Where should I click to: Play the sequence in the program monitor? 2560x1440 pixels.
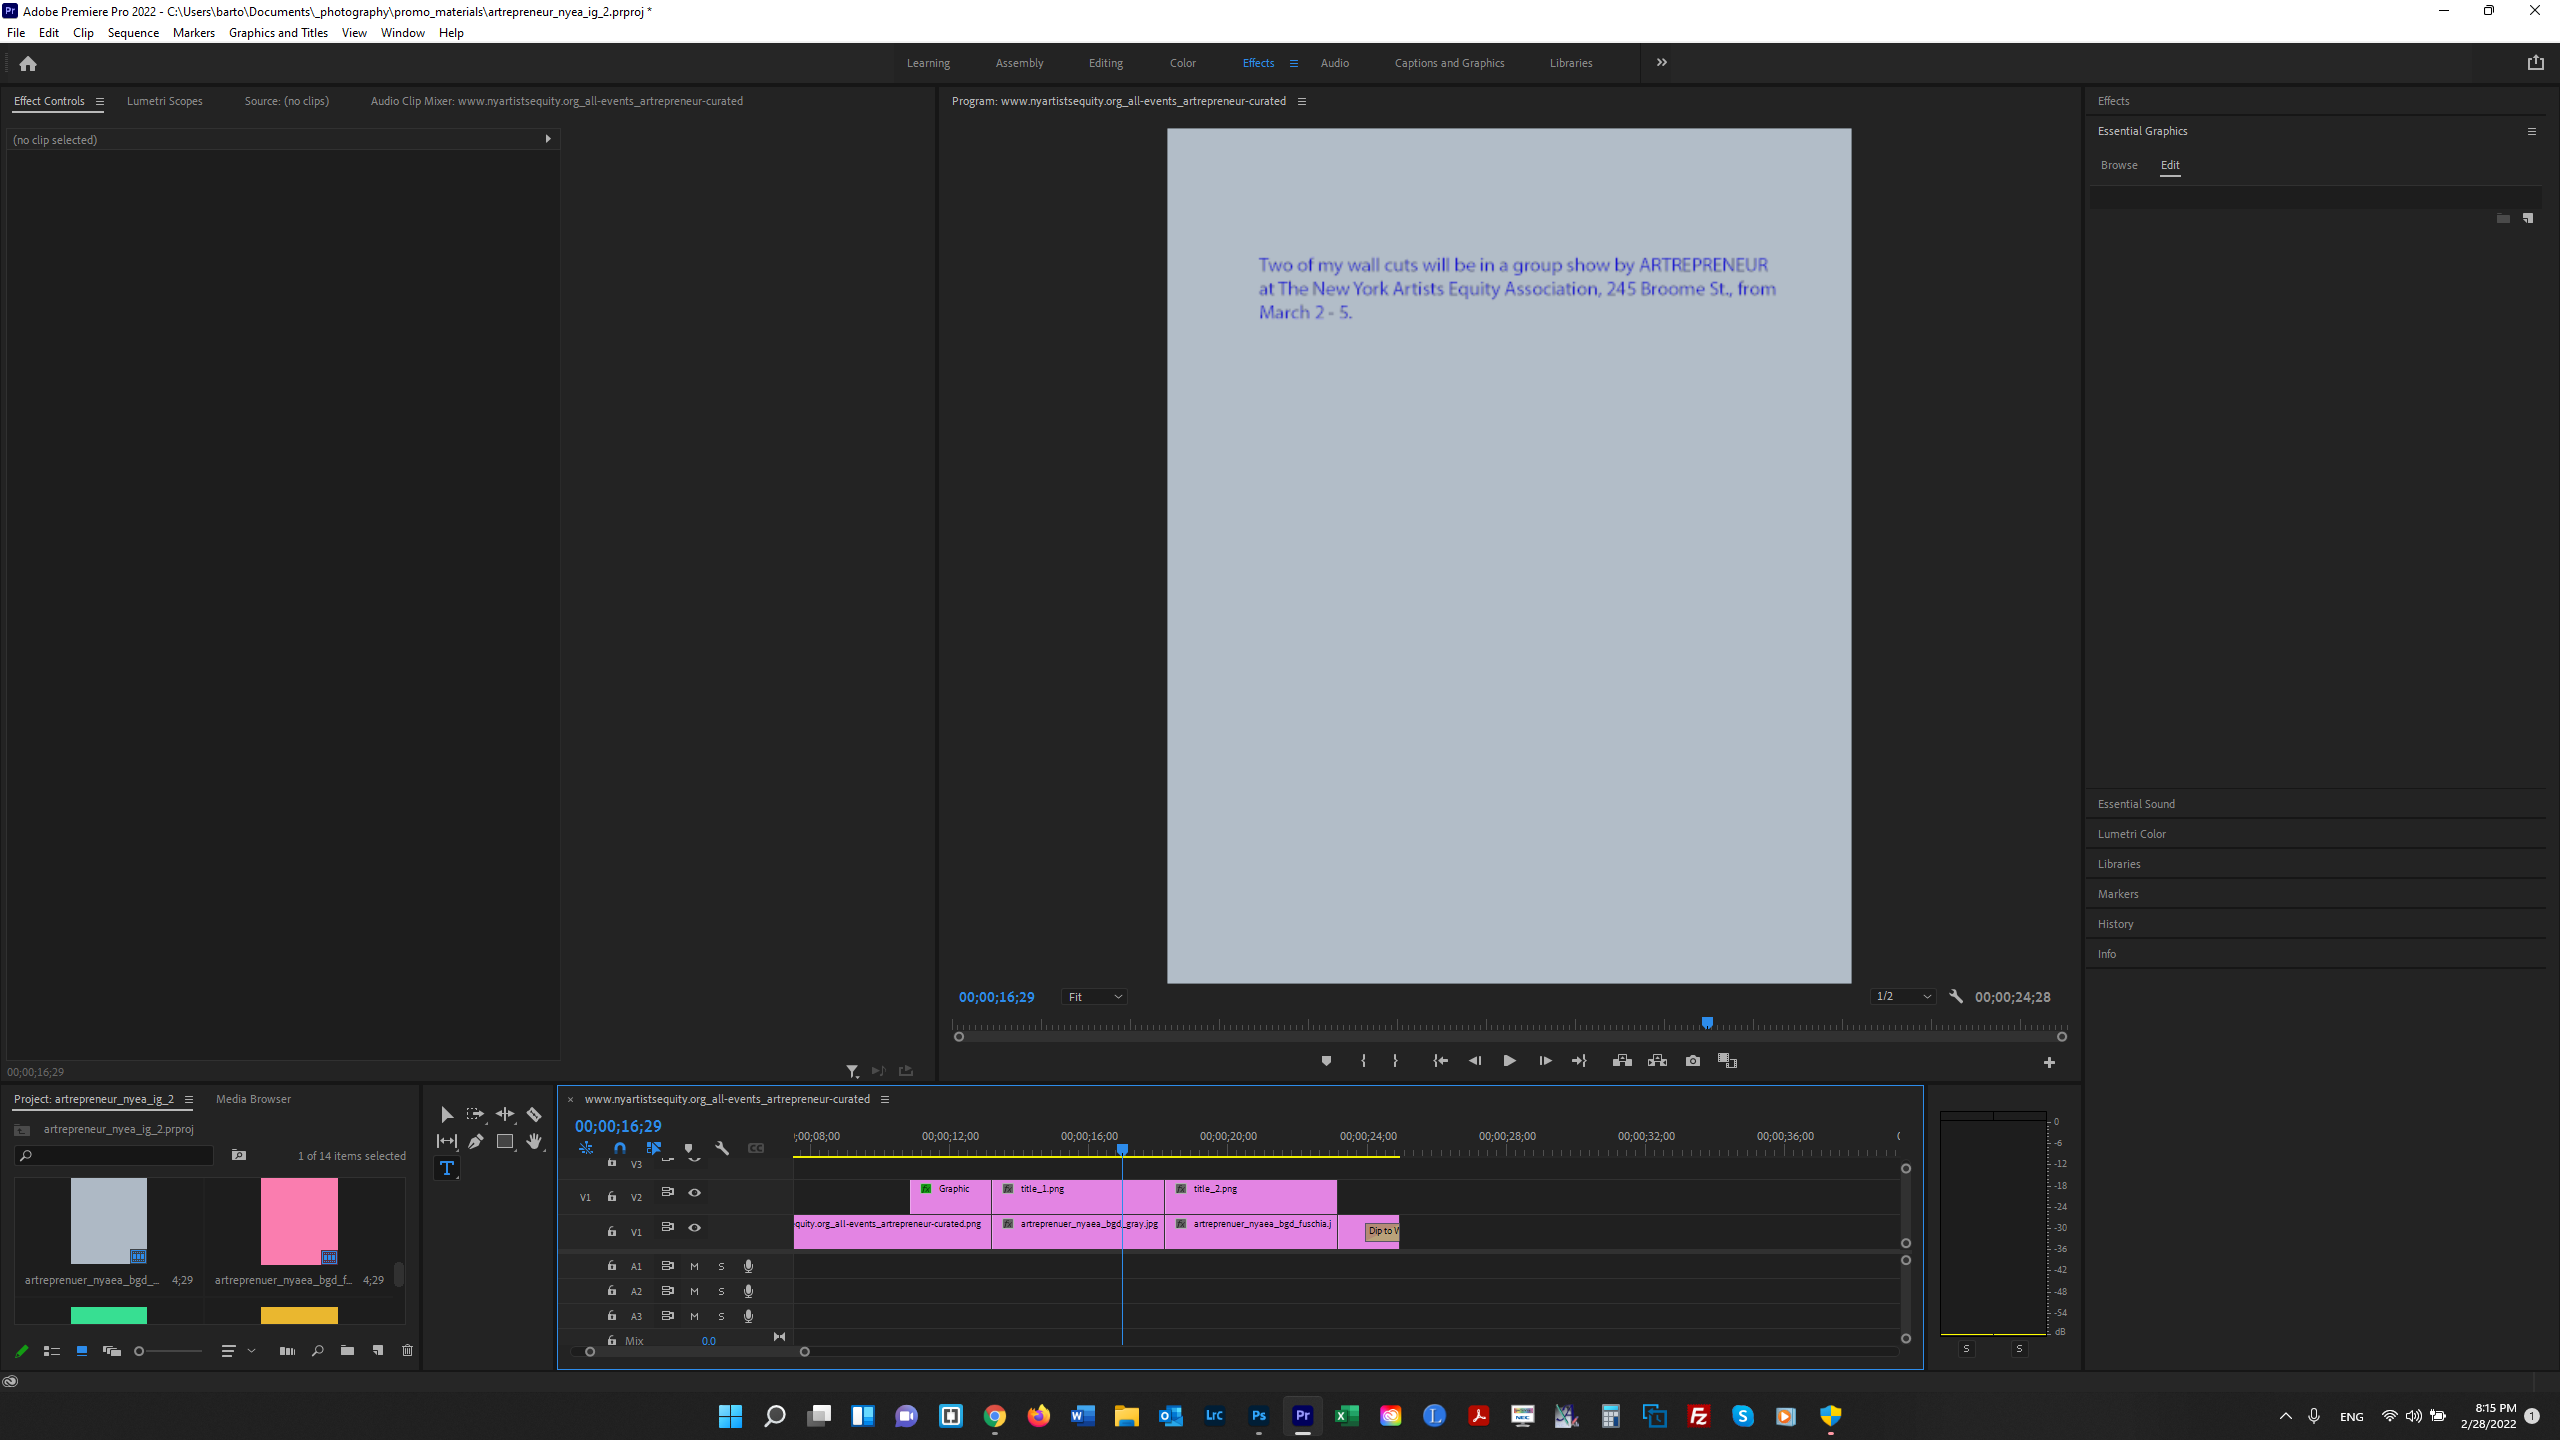[1509, 1061]
